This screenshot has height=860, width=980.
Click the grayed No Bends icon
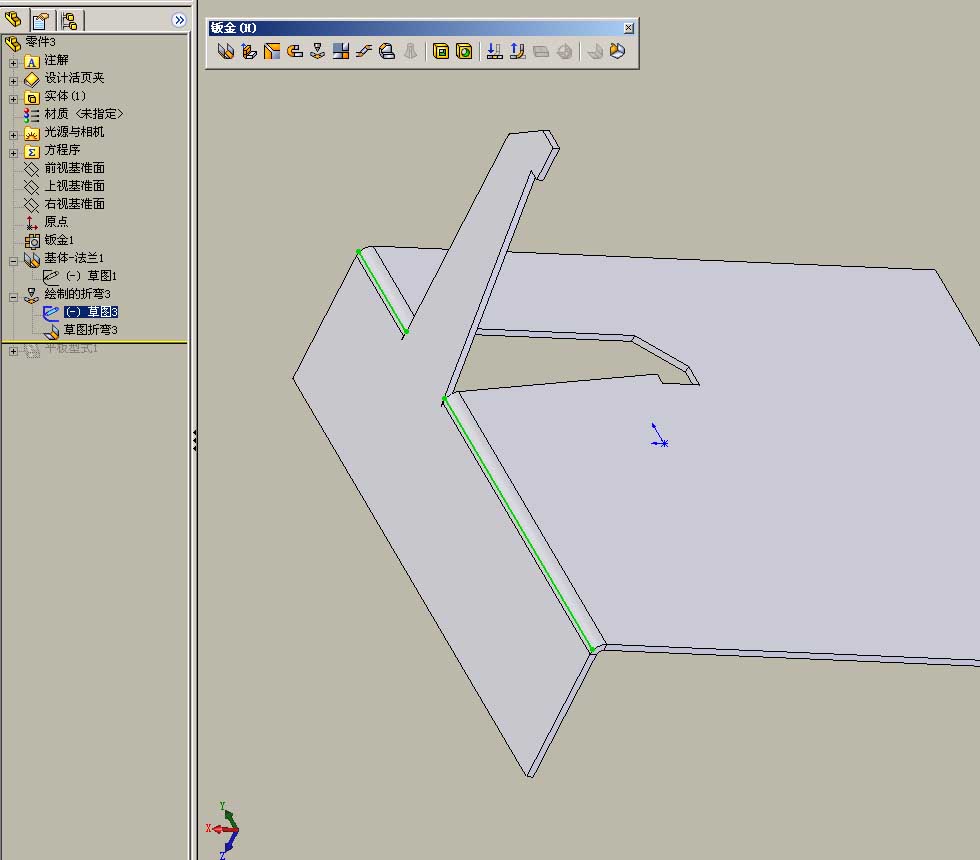pos(564,51)
